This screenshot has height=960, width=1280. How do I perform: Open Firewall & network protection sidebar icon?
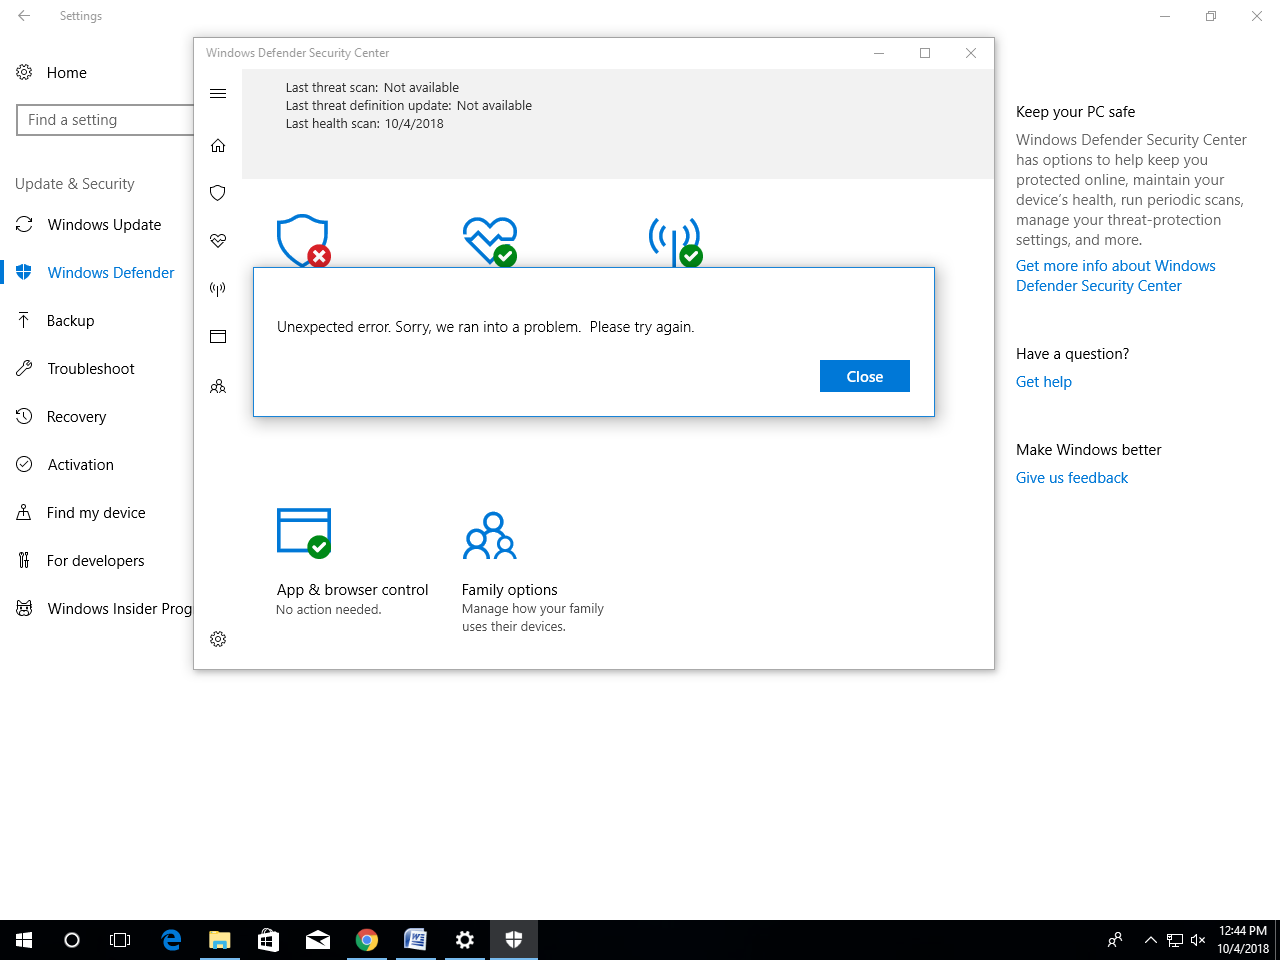tap(218, 289)
